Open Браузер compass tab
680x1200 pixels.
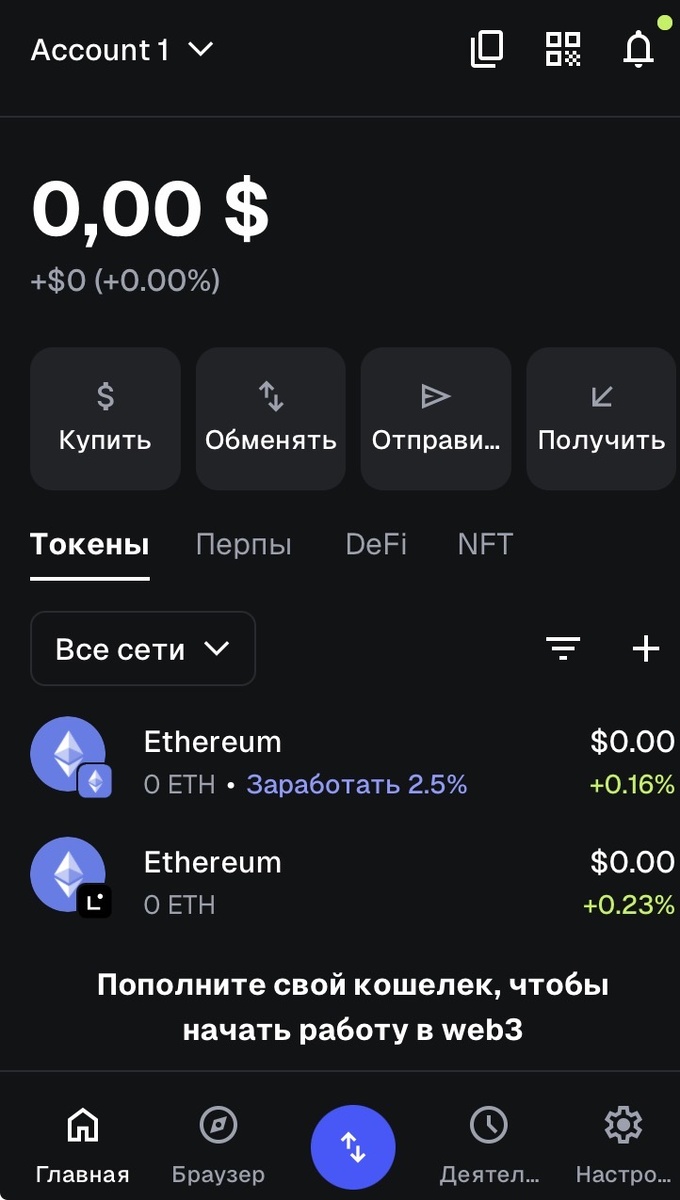(218, 1145)
